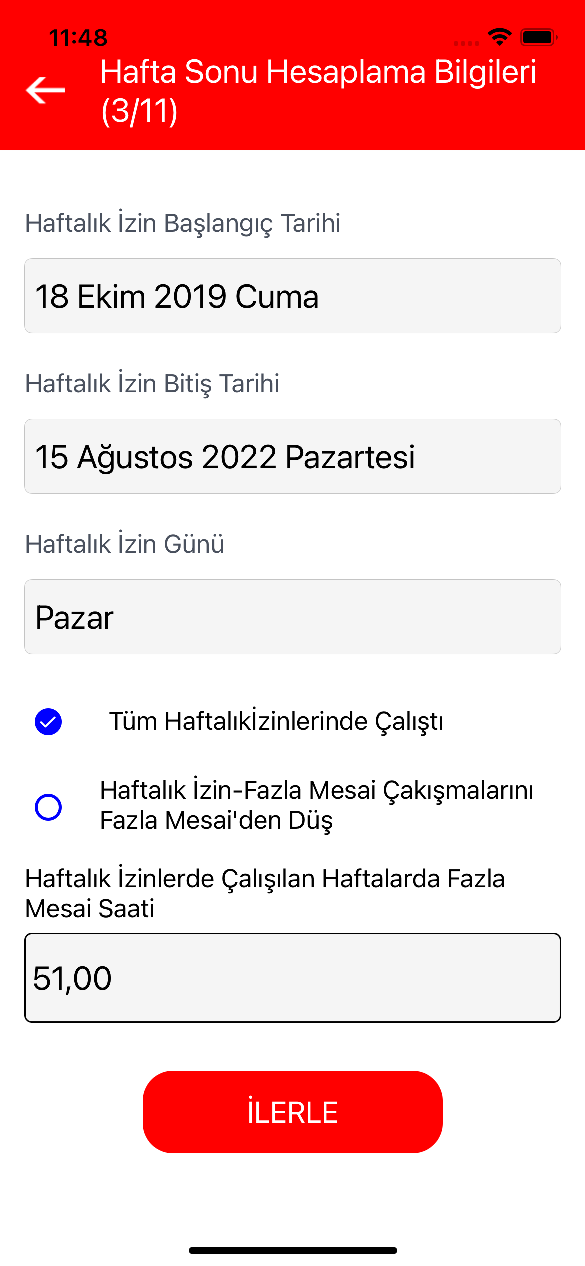Tap the black home indicator bar
The height and width of the screenshot is (1266, 585).
(x=293, y=1250)
